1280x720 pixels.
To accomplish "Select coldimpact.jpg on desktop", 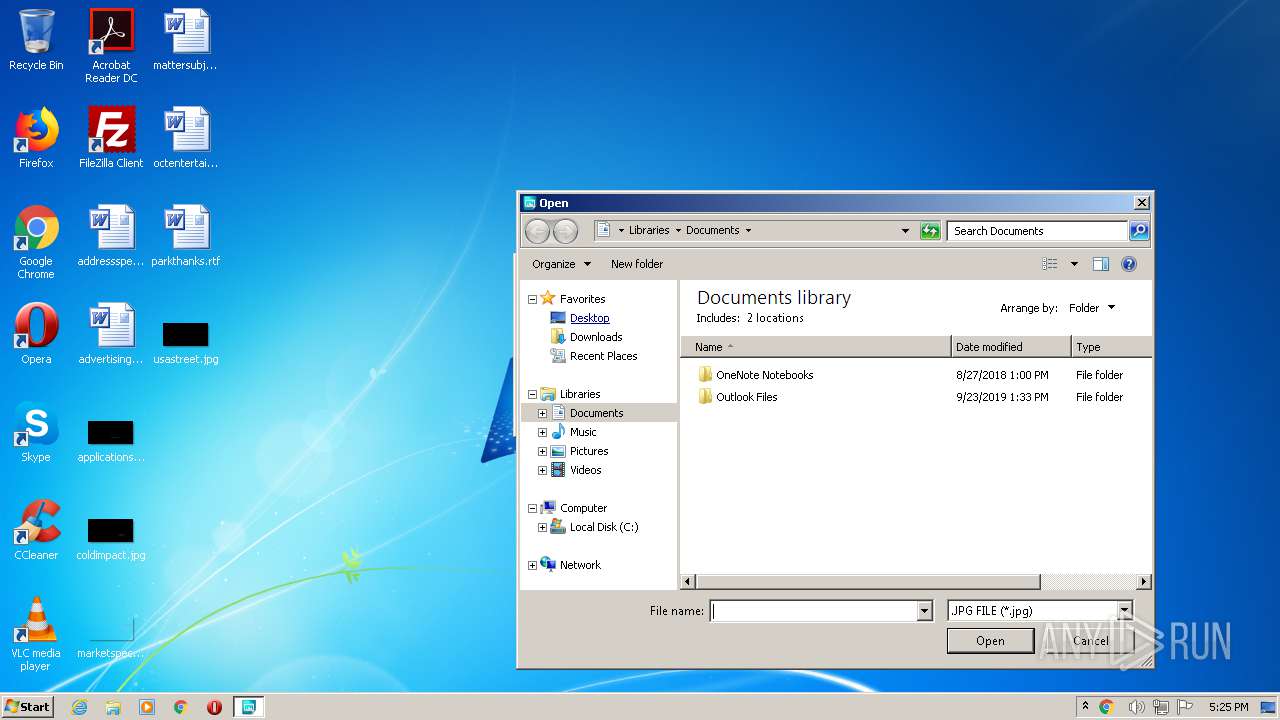I will (x=111, y=539).
